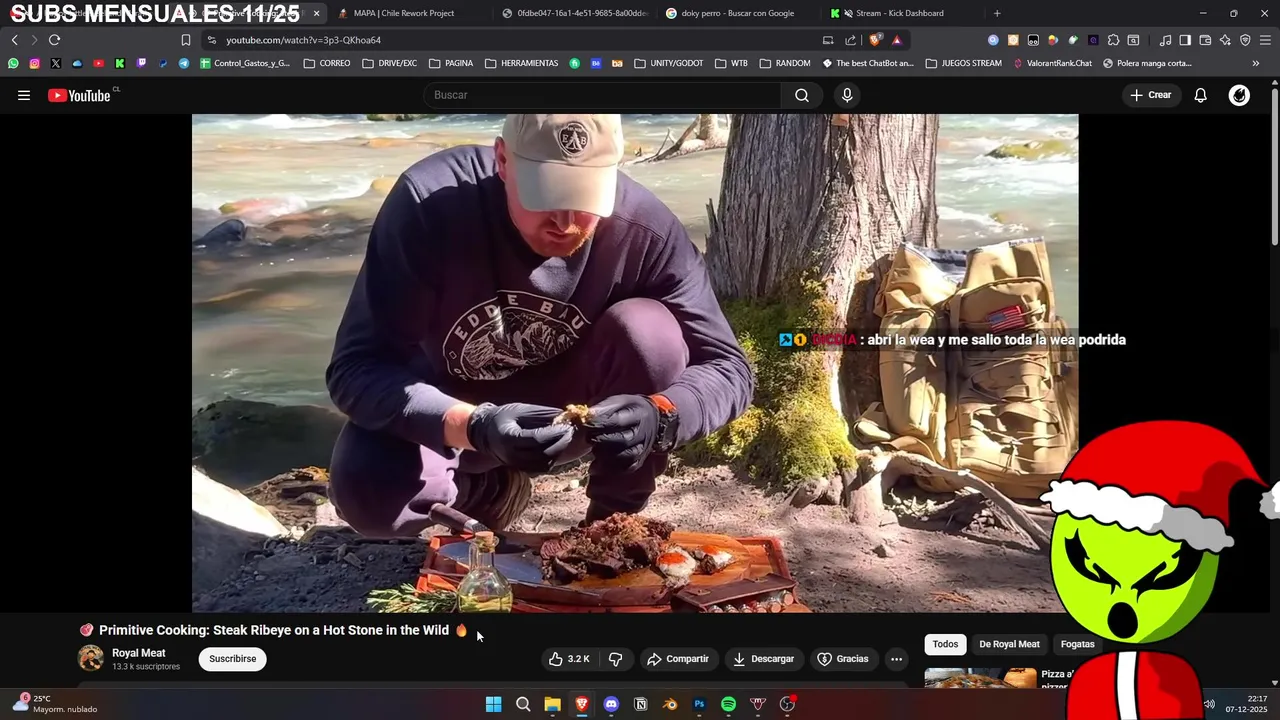Open Twitch bookmark icon
1280x720 pixels.
pos(141,63)
